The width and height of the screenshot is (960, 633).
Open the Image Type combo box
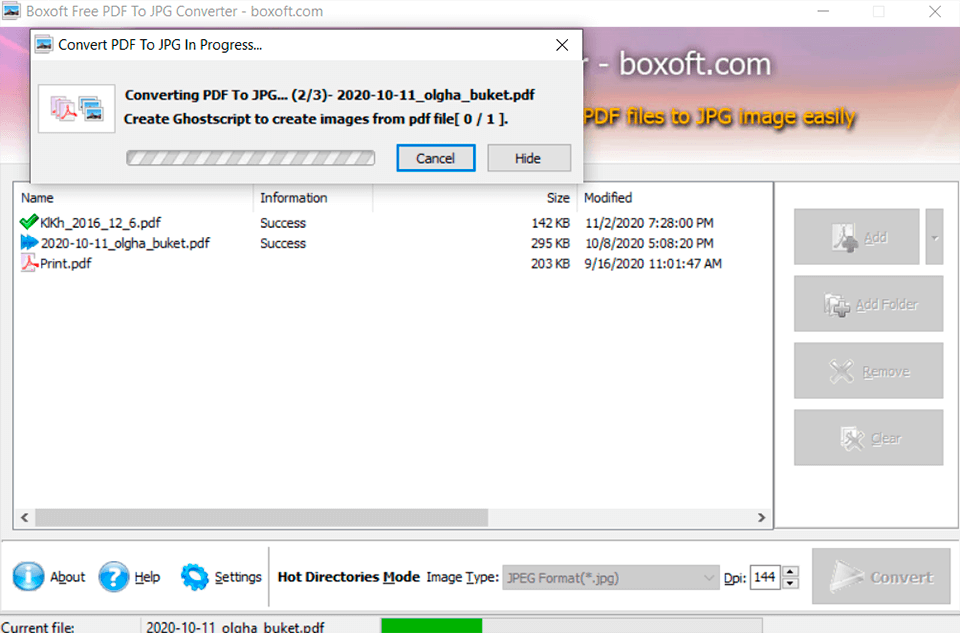click(610, 578)
